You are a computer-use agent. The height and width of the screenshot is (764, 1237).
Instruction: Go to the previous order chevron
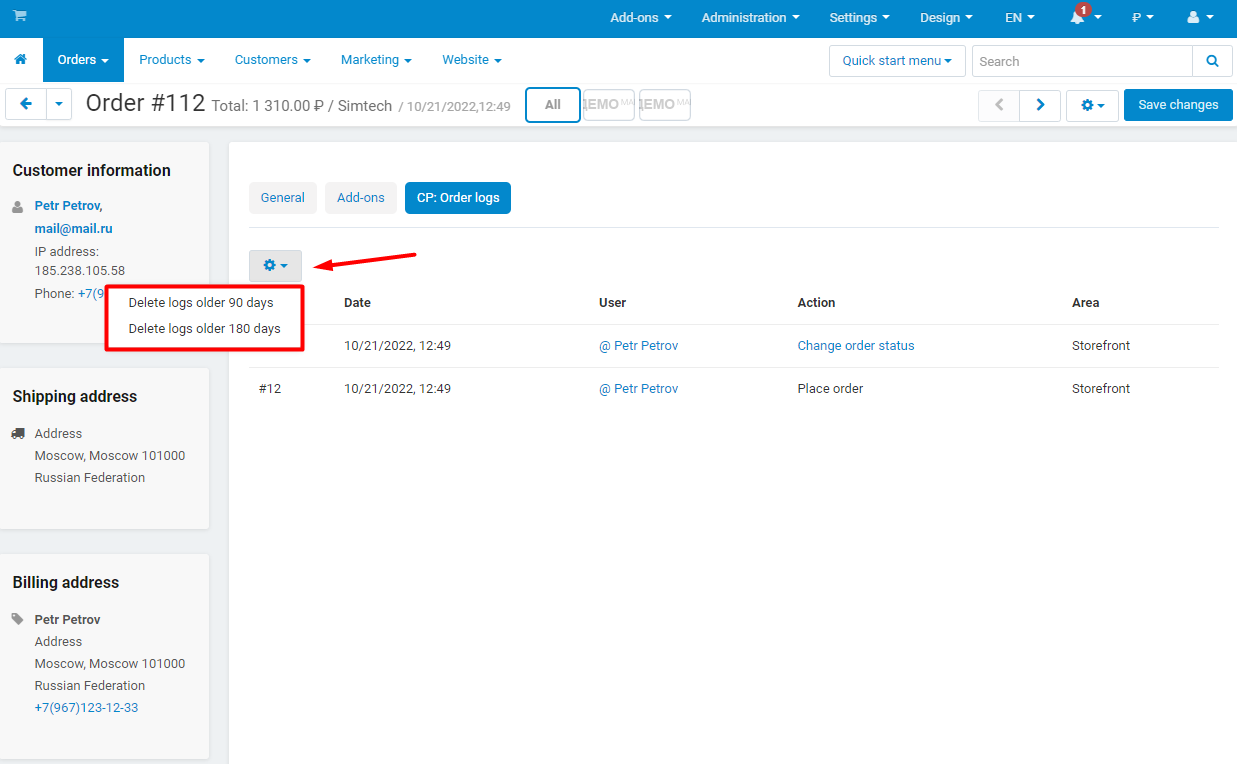click(x=999, y=105)
